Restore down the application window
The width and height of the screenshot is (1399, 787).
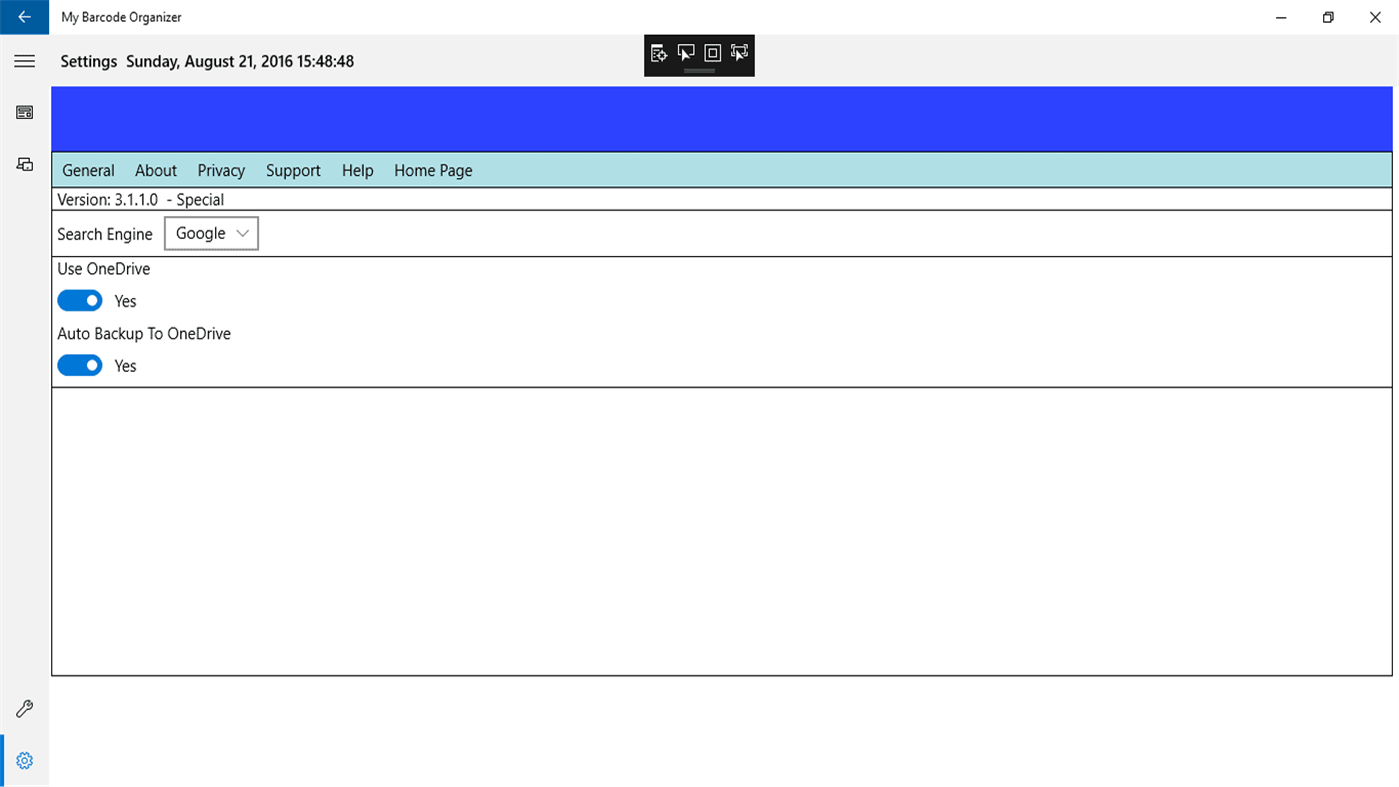coord(1328,17)
